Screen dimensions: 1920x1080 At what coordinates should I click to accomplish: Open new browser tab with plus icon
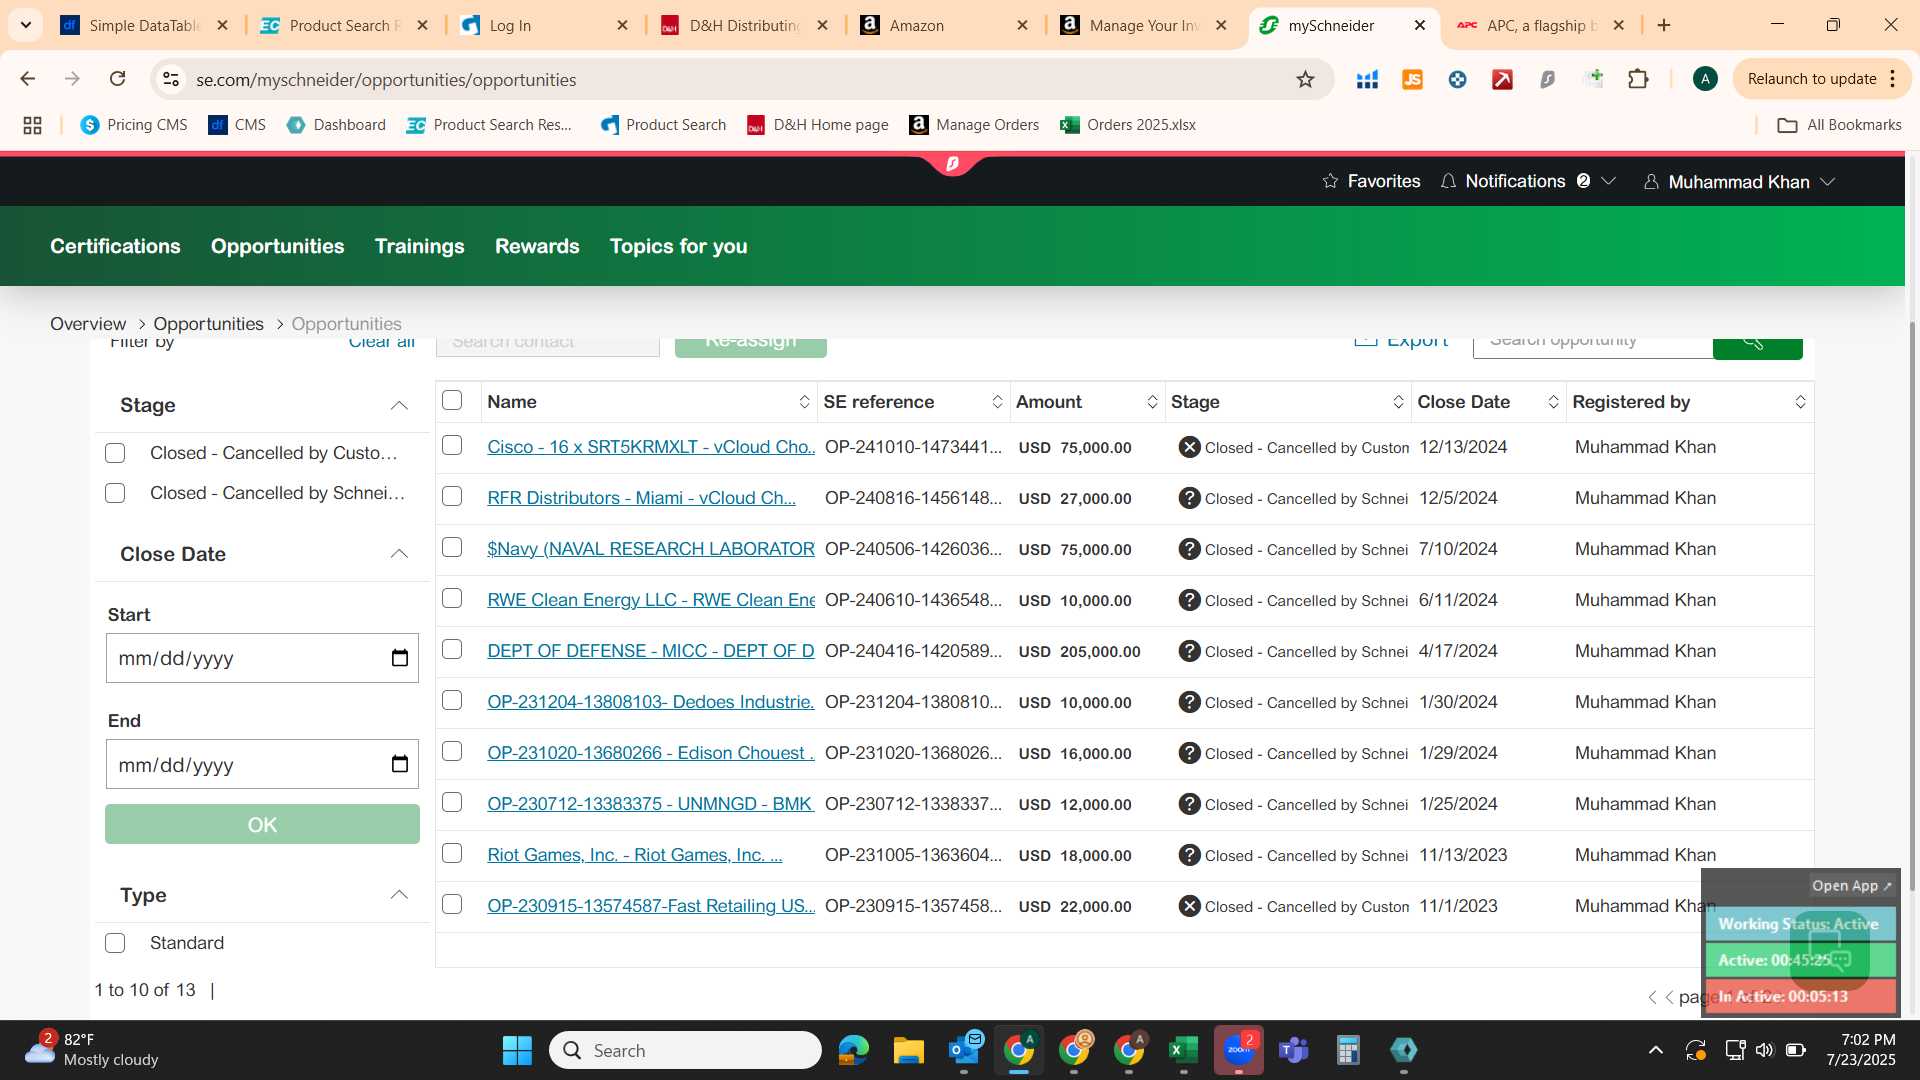click(x=1664, y=25)
